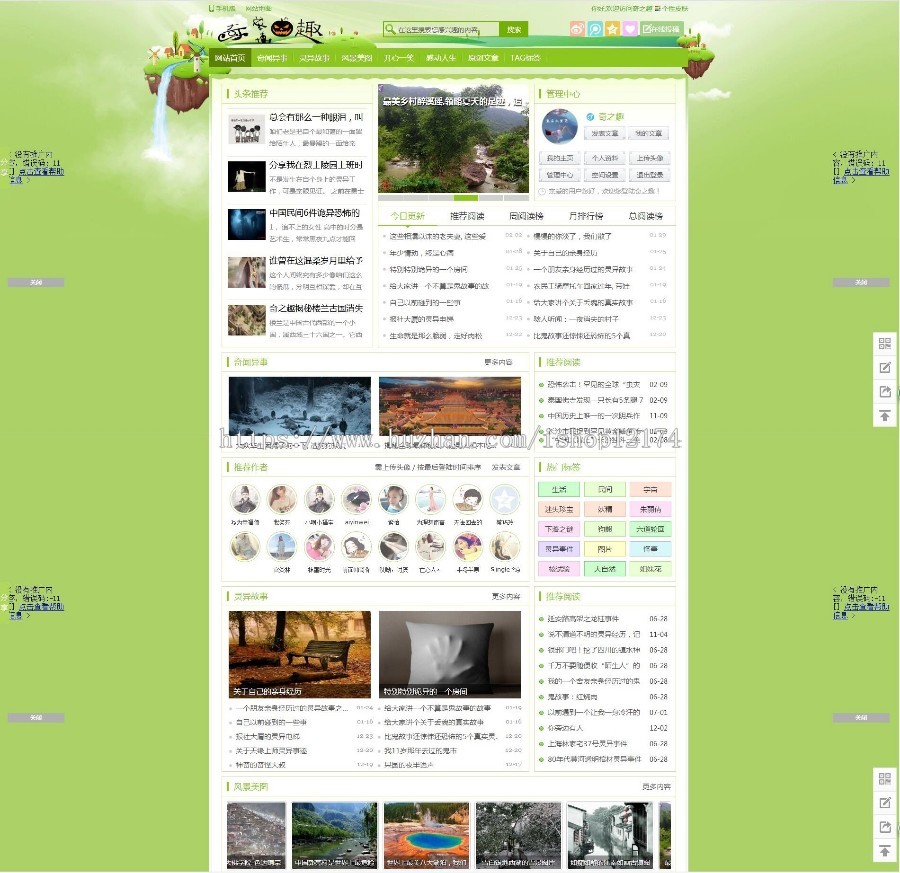The image size is (900, 873).
Task: Open TAG标签 in navigation bar
Action: [x=525, y=57]
